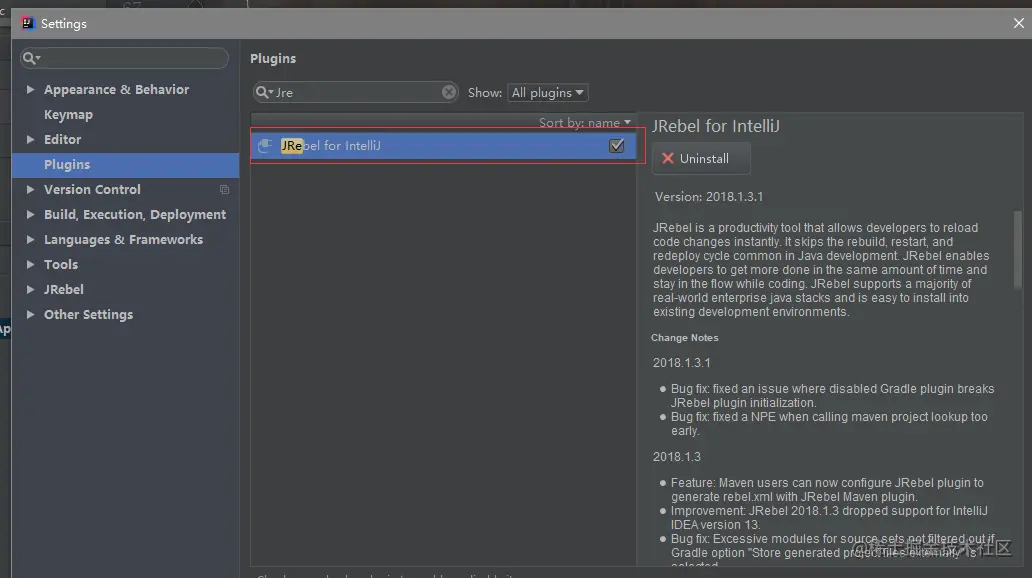Image resolution: width=1032 pixels, height=578 pixels.
Task: Uncheck the JRebel for IntelliJ checkbox
Action: [617, 145]
